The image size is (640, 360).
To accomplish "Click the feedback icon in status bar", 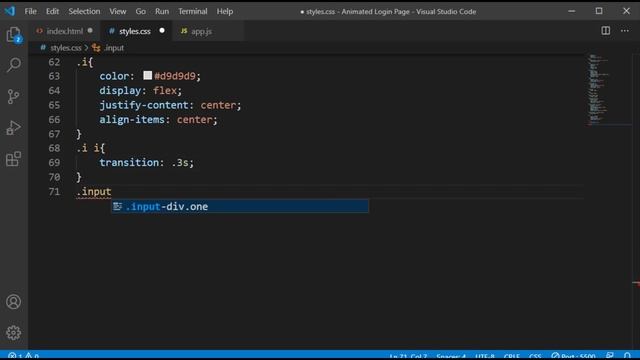I will (x=610, y=356).
